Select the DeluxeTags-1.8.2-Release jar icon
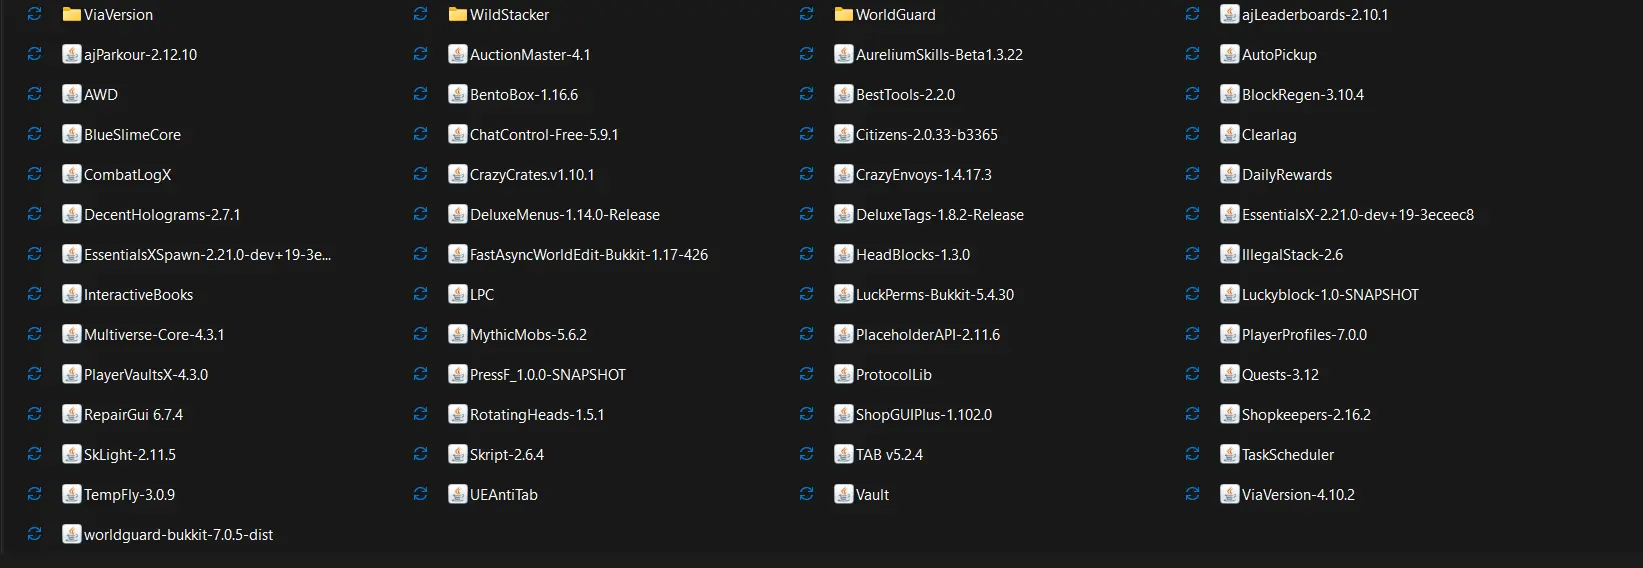 coord(844,214)
